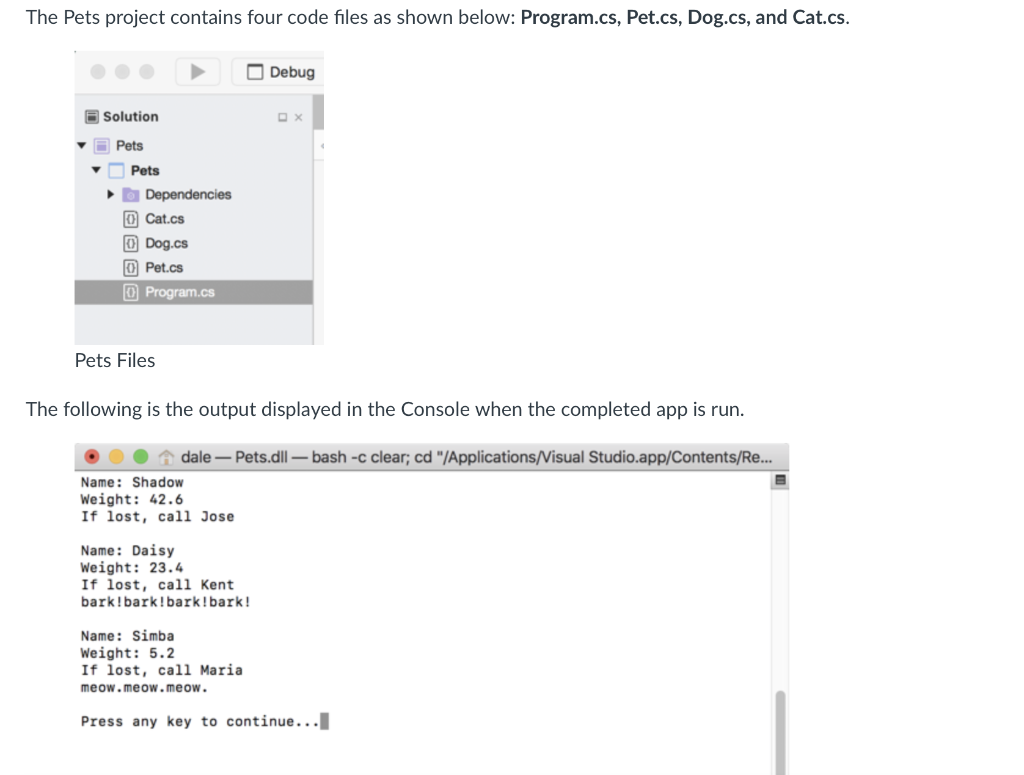Click the 'Weight: 42.6' terminal line
Viewport: 1024px width, 775px height.
pyautogui.click(x=132, y=500)
